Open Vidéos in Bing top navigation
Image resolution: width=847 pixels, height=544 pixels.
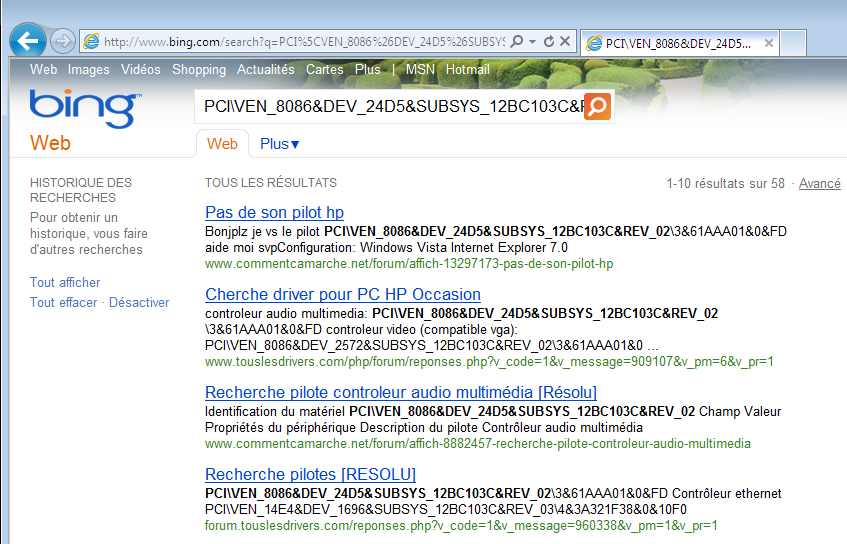click(140, 70)
